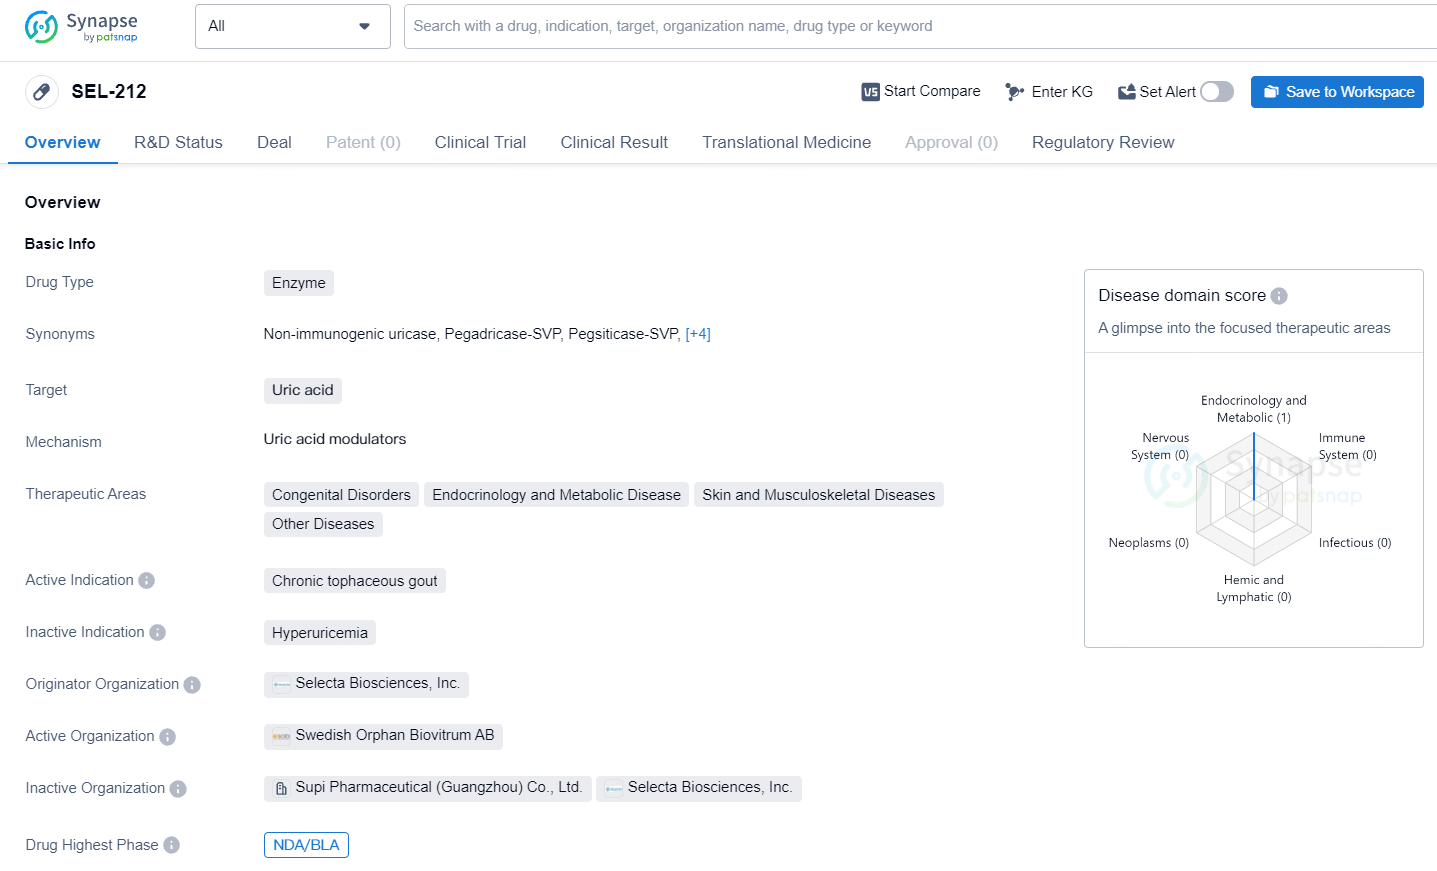Image resolution: width=1437 pixels, height=871 pixels.
Task: Click the Start Compare button
Action: pos(921,92)
